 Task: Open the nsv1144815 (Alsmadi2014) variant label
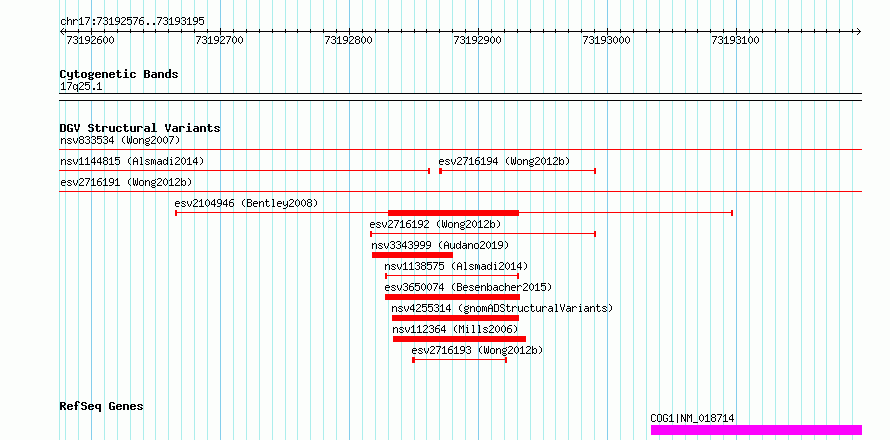[132, 161]
